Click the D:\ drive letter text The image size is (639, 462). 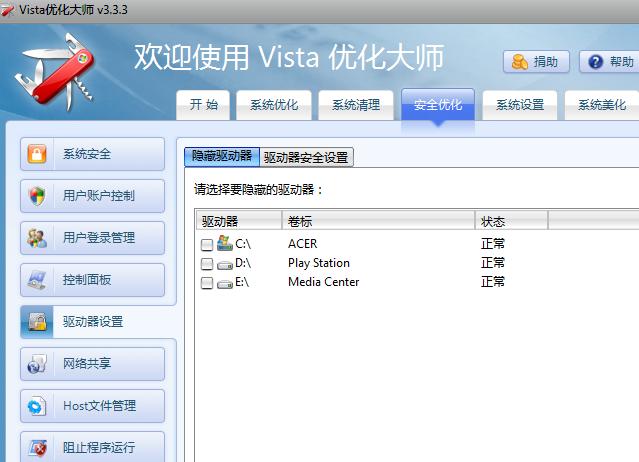click(243, 263)
